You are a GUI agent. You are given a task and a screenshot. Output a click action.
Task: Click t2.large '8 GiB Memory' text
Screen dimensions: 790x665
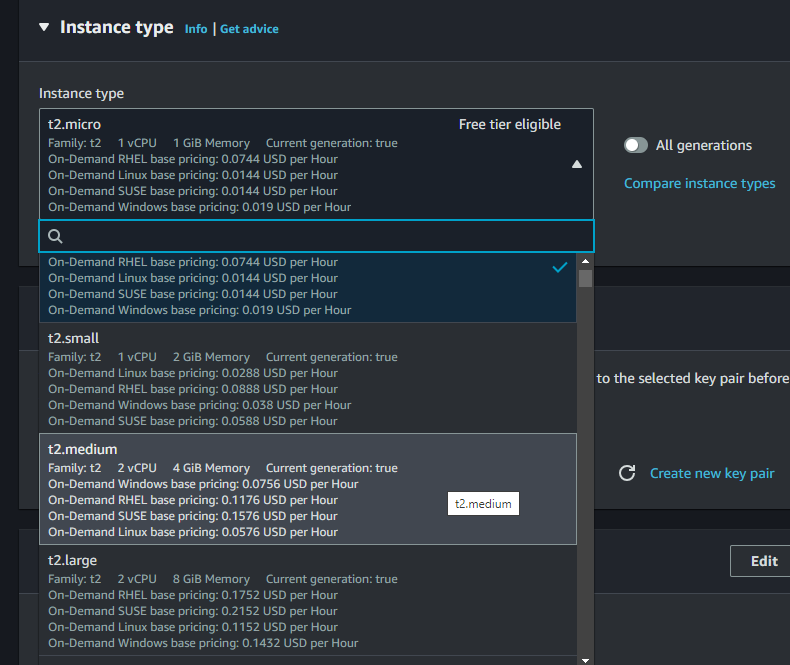click(211, 579)
